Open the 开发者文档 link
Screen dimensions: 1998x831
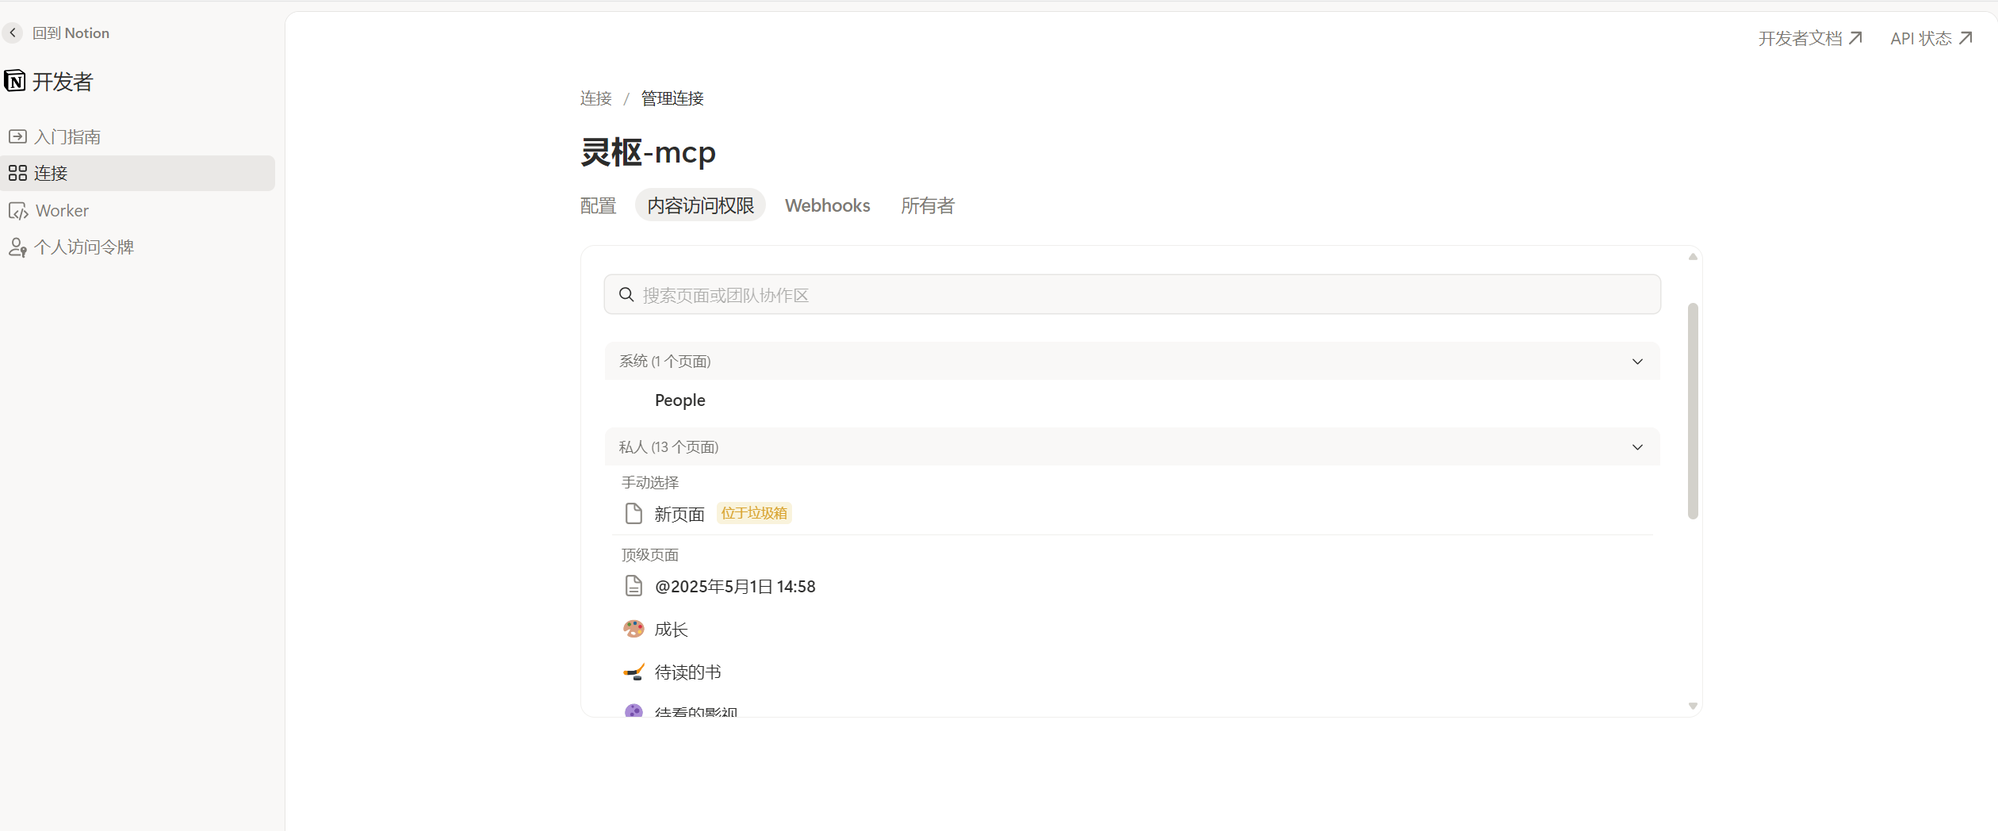point(1800,38)
